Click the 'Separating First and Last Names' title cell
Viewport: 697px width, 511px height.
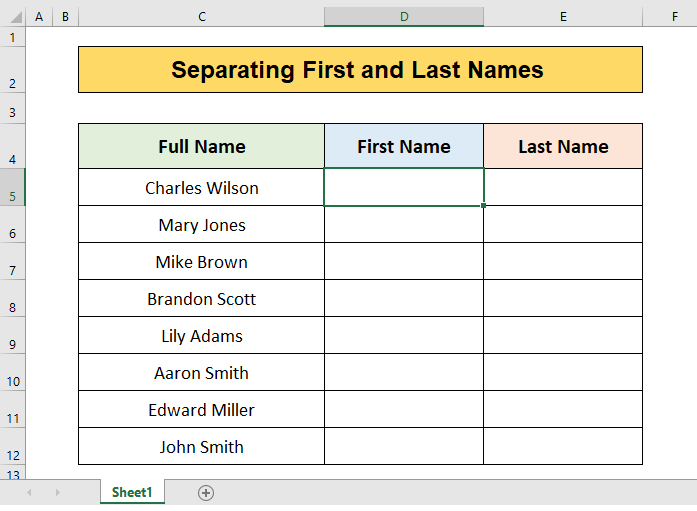360,70
